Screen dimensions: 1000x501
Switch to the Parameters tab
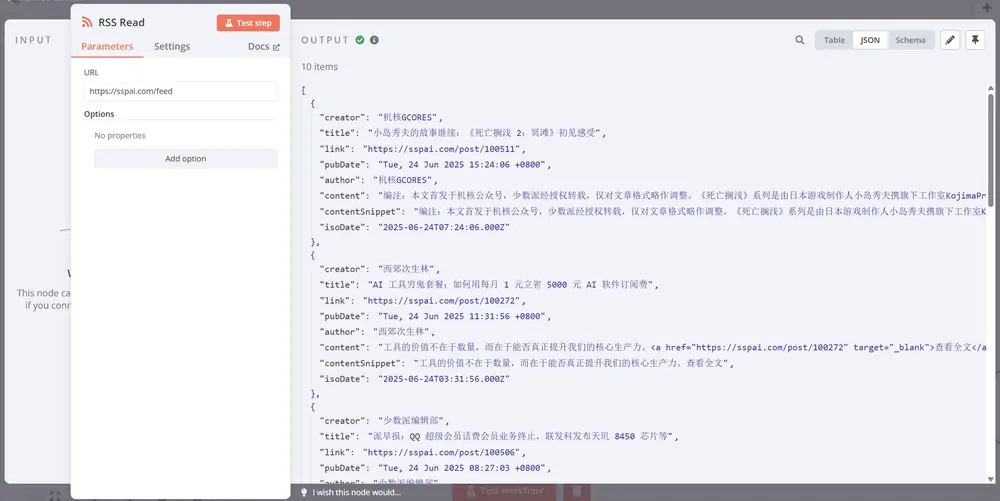point(107,47)
